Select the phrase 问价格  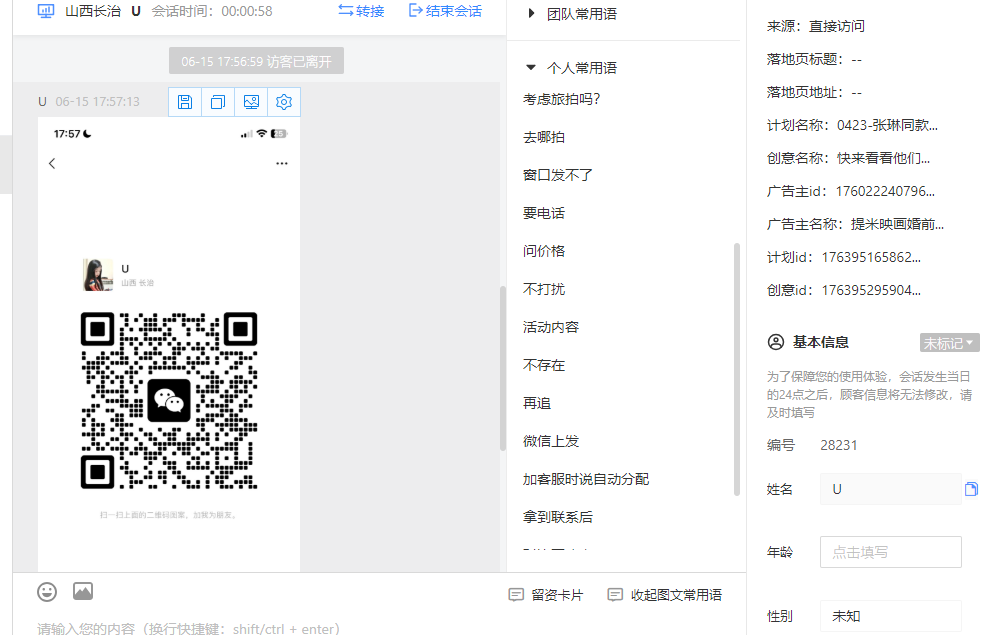point(544,251)
